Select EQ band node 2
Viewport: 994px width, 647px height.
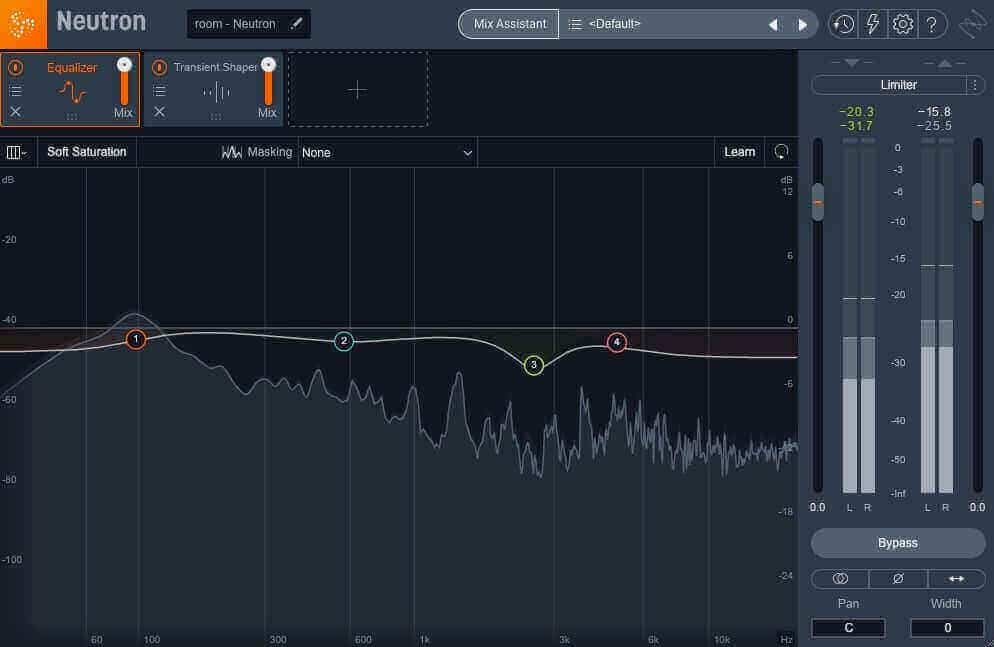(x=344, y=341)
